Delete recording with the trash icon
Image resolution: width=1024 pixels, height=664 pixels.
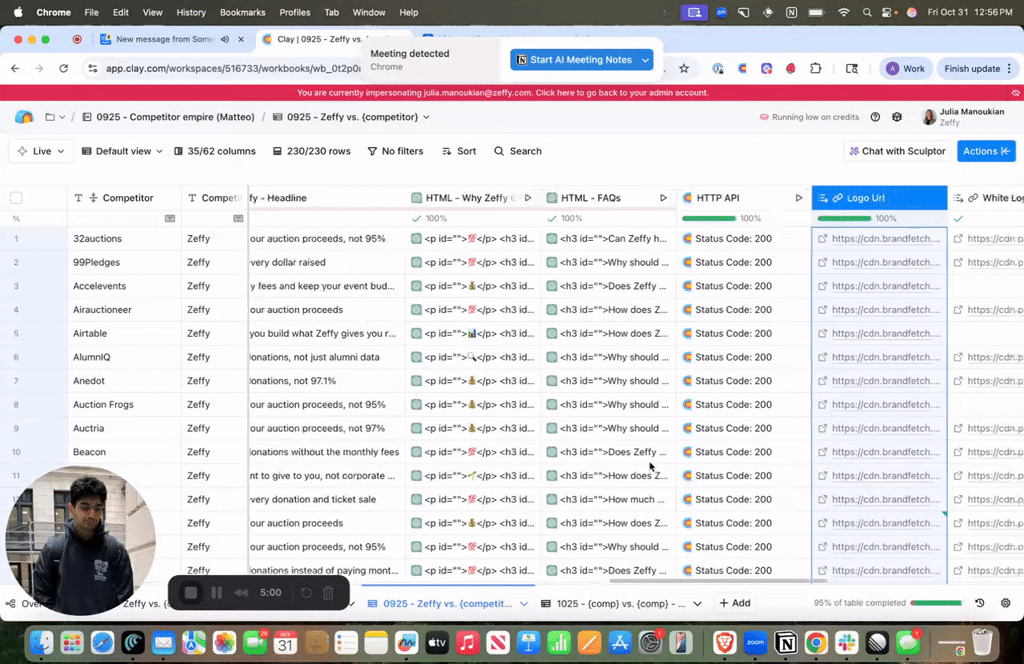coord(328,593)
